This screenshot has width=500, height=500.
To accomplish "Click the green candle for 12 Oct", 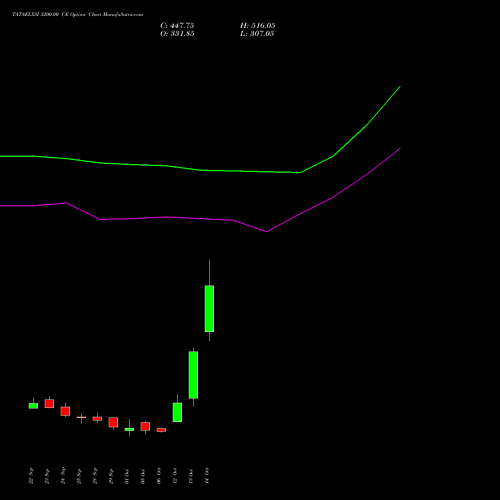I will 177,412.
